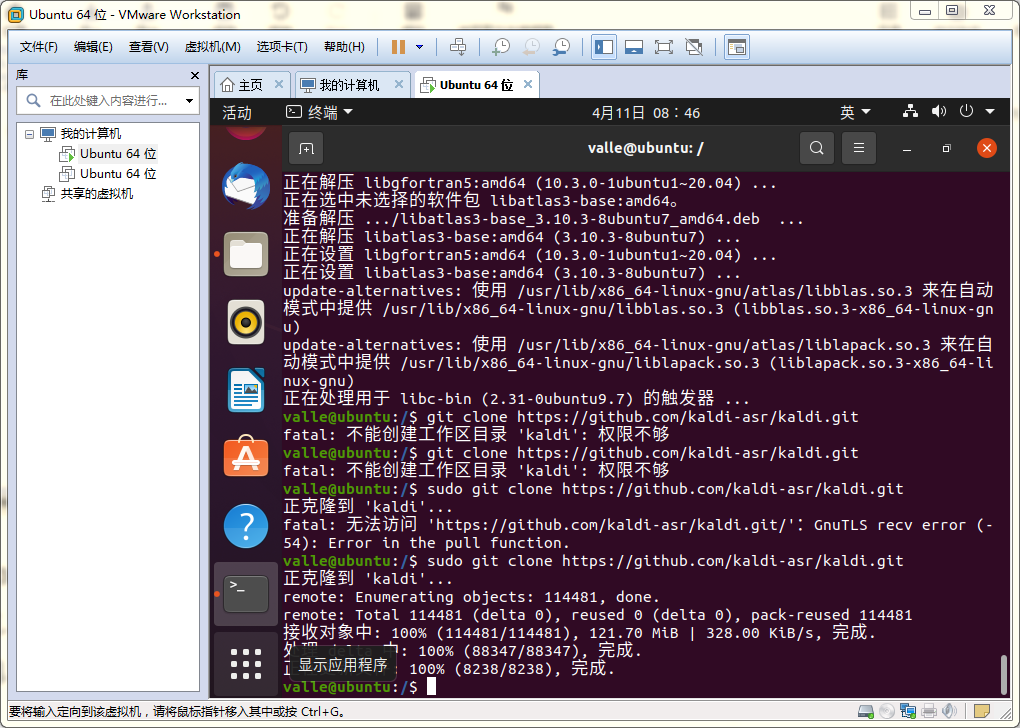
Task: Open Ubuntu Software store from dock
Action: pos(246,457)
